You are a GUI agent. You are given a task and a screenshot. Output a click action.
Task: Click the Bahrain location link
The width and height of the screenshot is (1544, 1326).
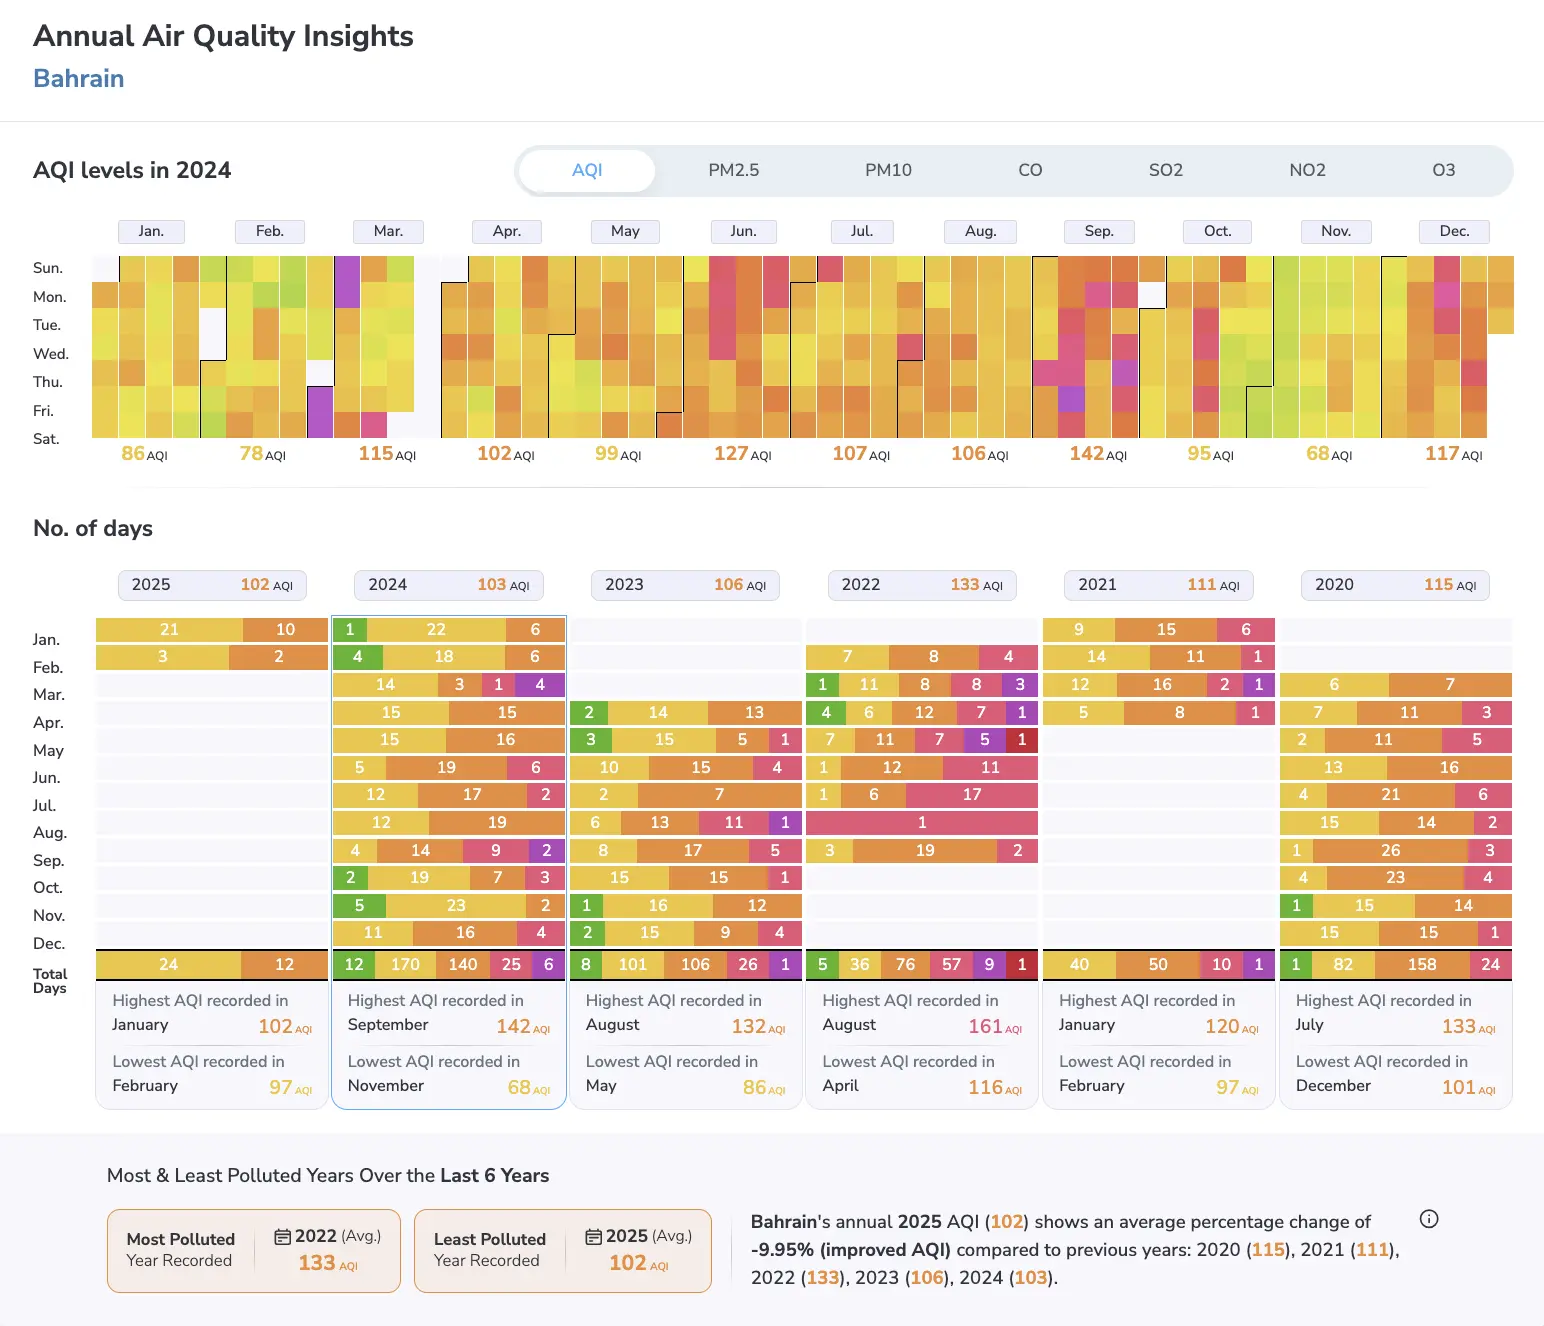79,78
